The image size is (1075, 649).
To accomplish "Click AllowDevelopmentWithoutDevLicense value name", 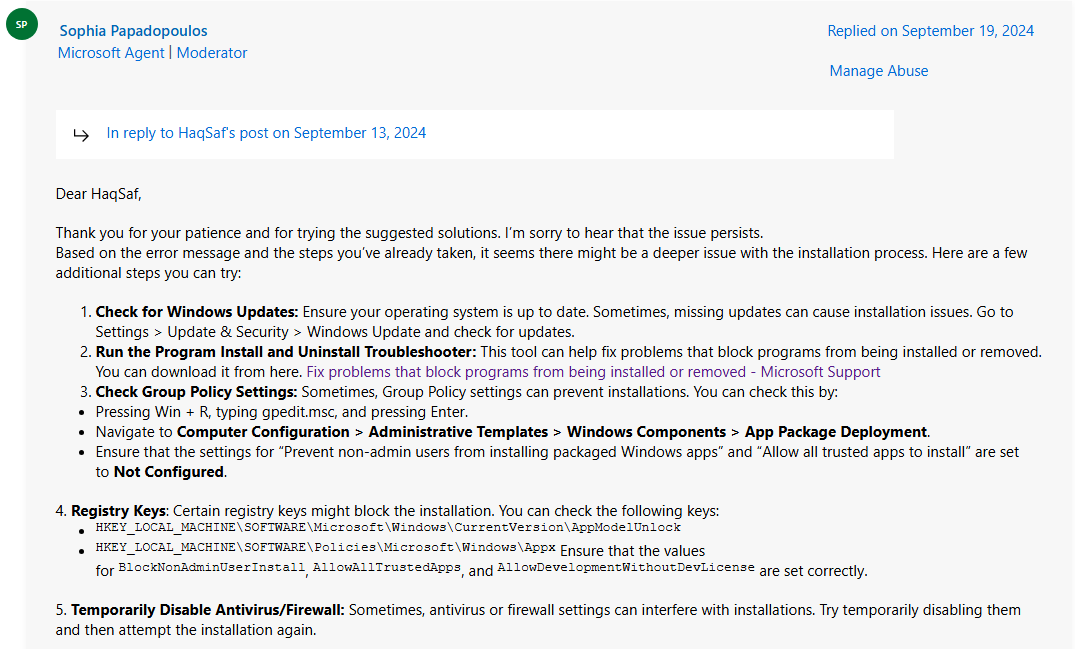I will point(626,567).
